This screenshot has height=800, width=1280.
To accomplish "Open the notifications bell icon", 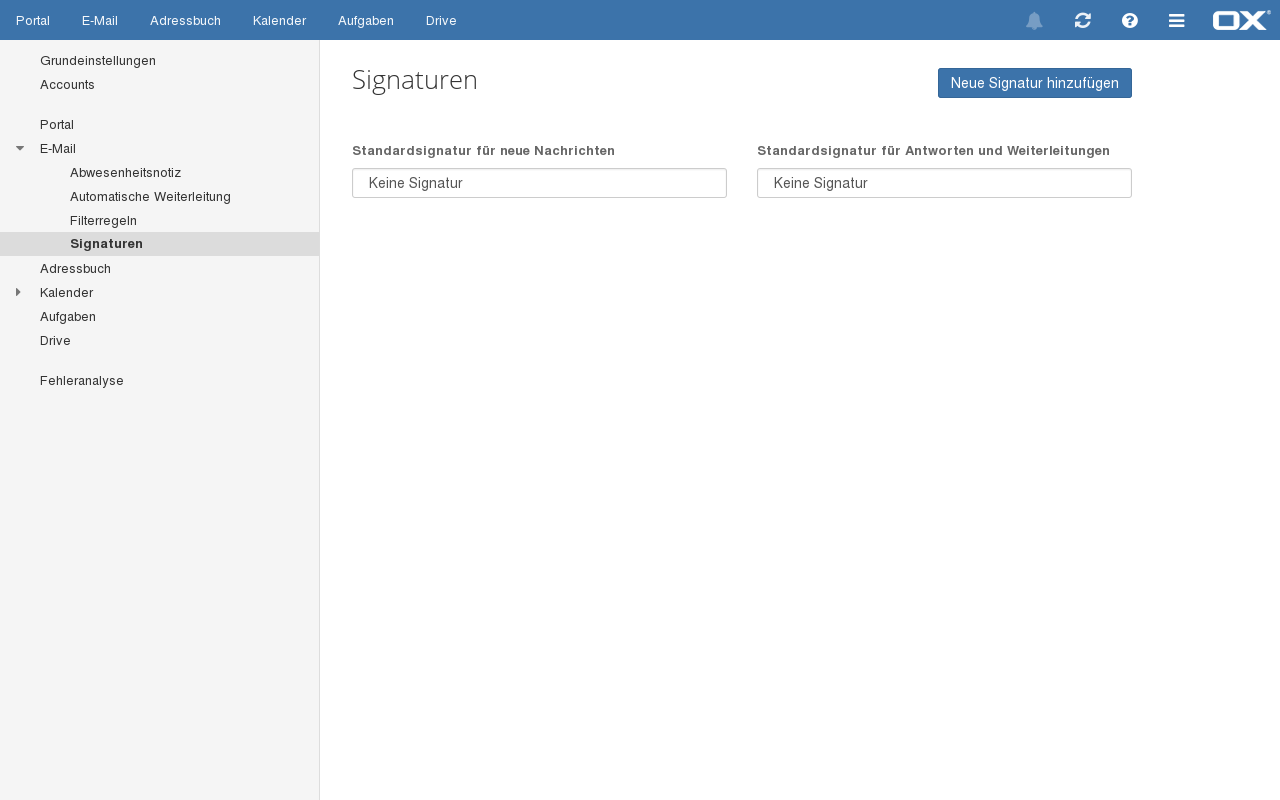I will [x=1034, y=21].
